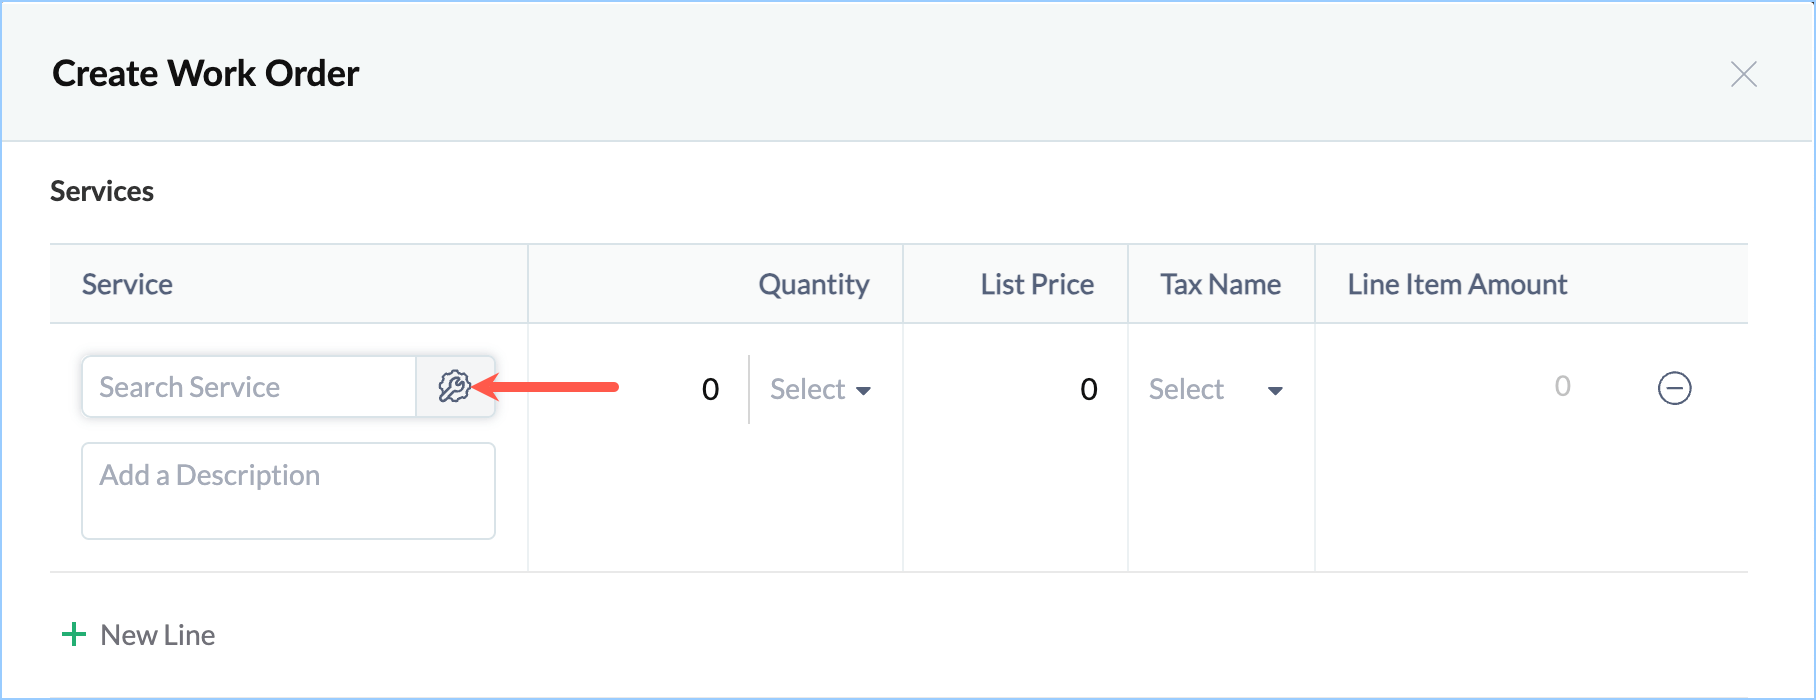This screenshot has width=1816, height=700.
Task: Click the Services section heading
Action: 102,191
